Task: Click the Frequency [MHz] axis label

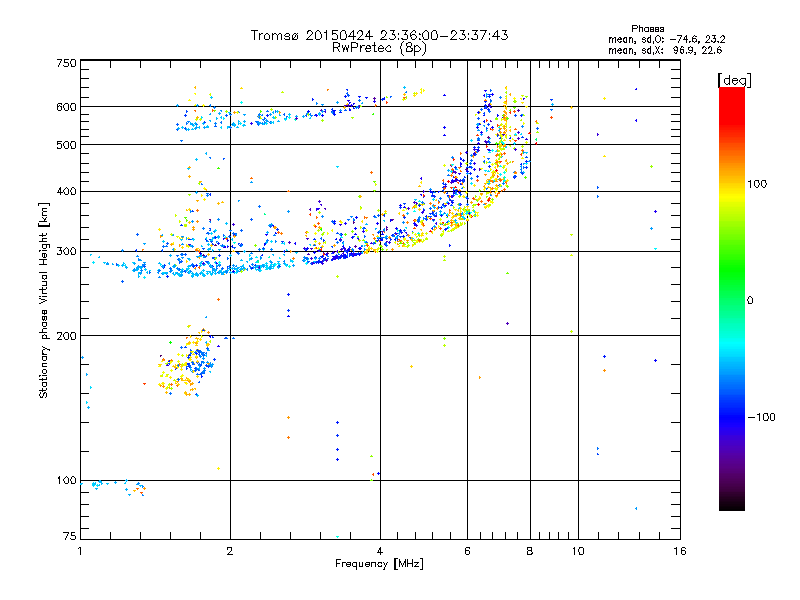Action: pos(379,565)
